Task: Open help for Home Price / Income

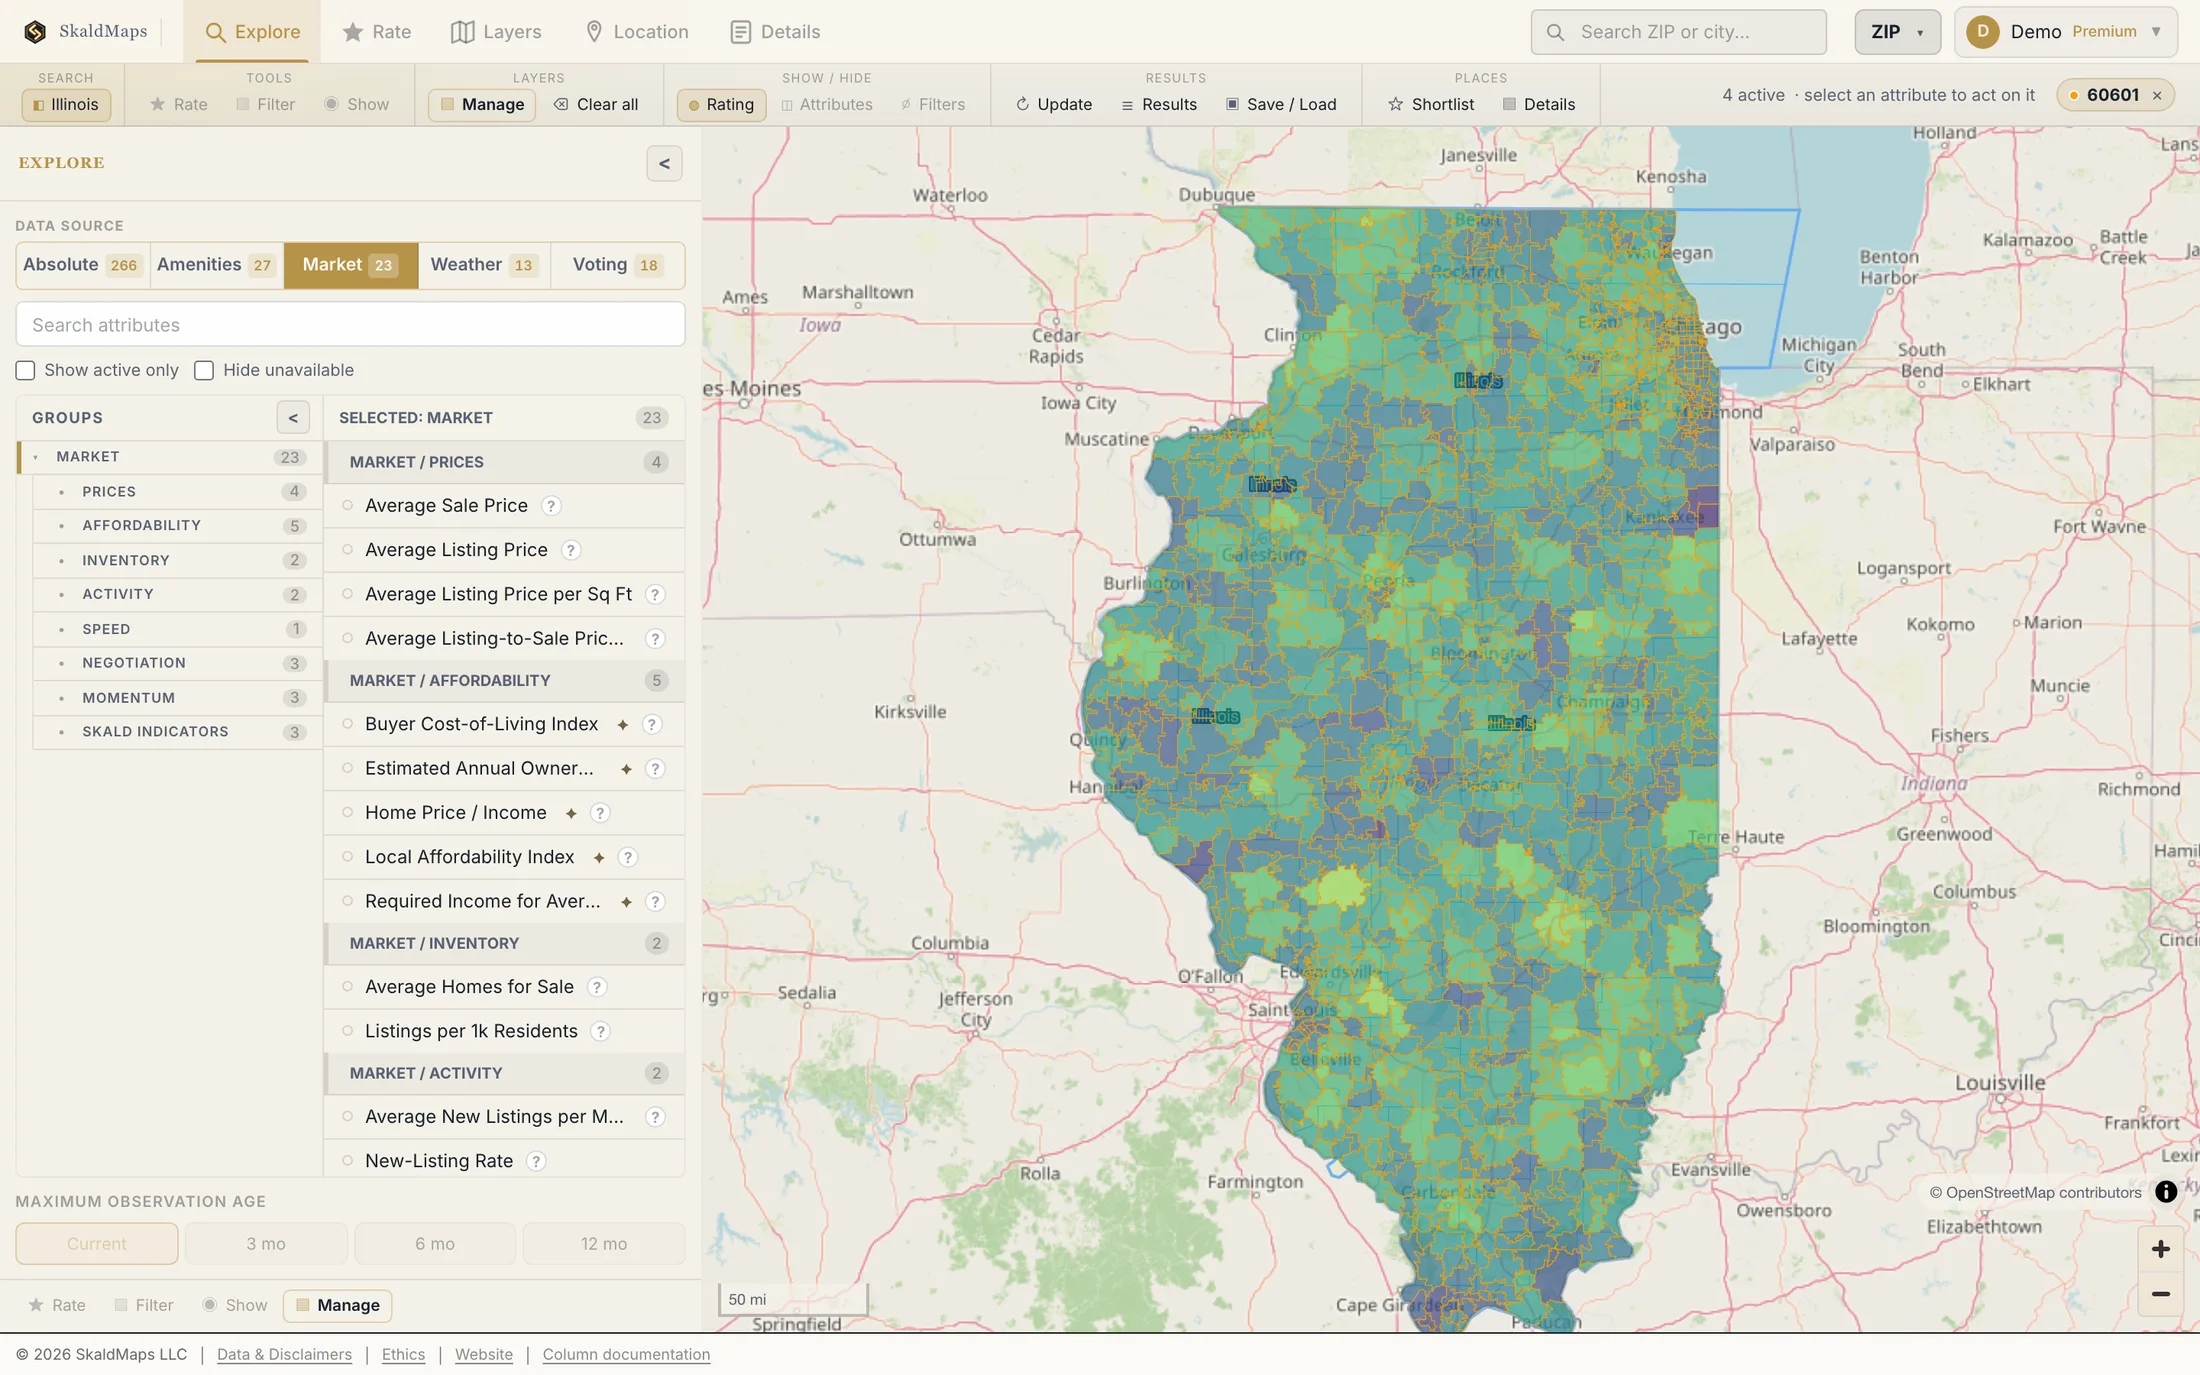Action: tap(600, 813)
